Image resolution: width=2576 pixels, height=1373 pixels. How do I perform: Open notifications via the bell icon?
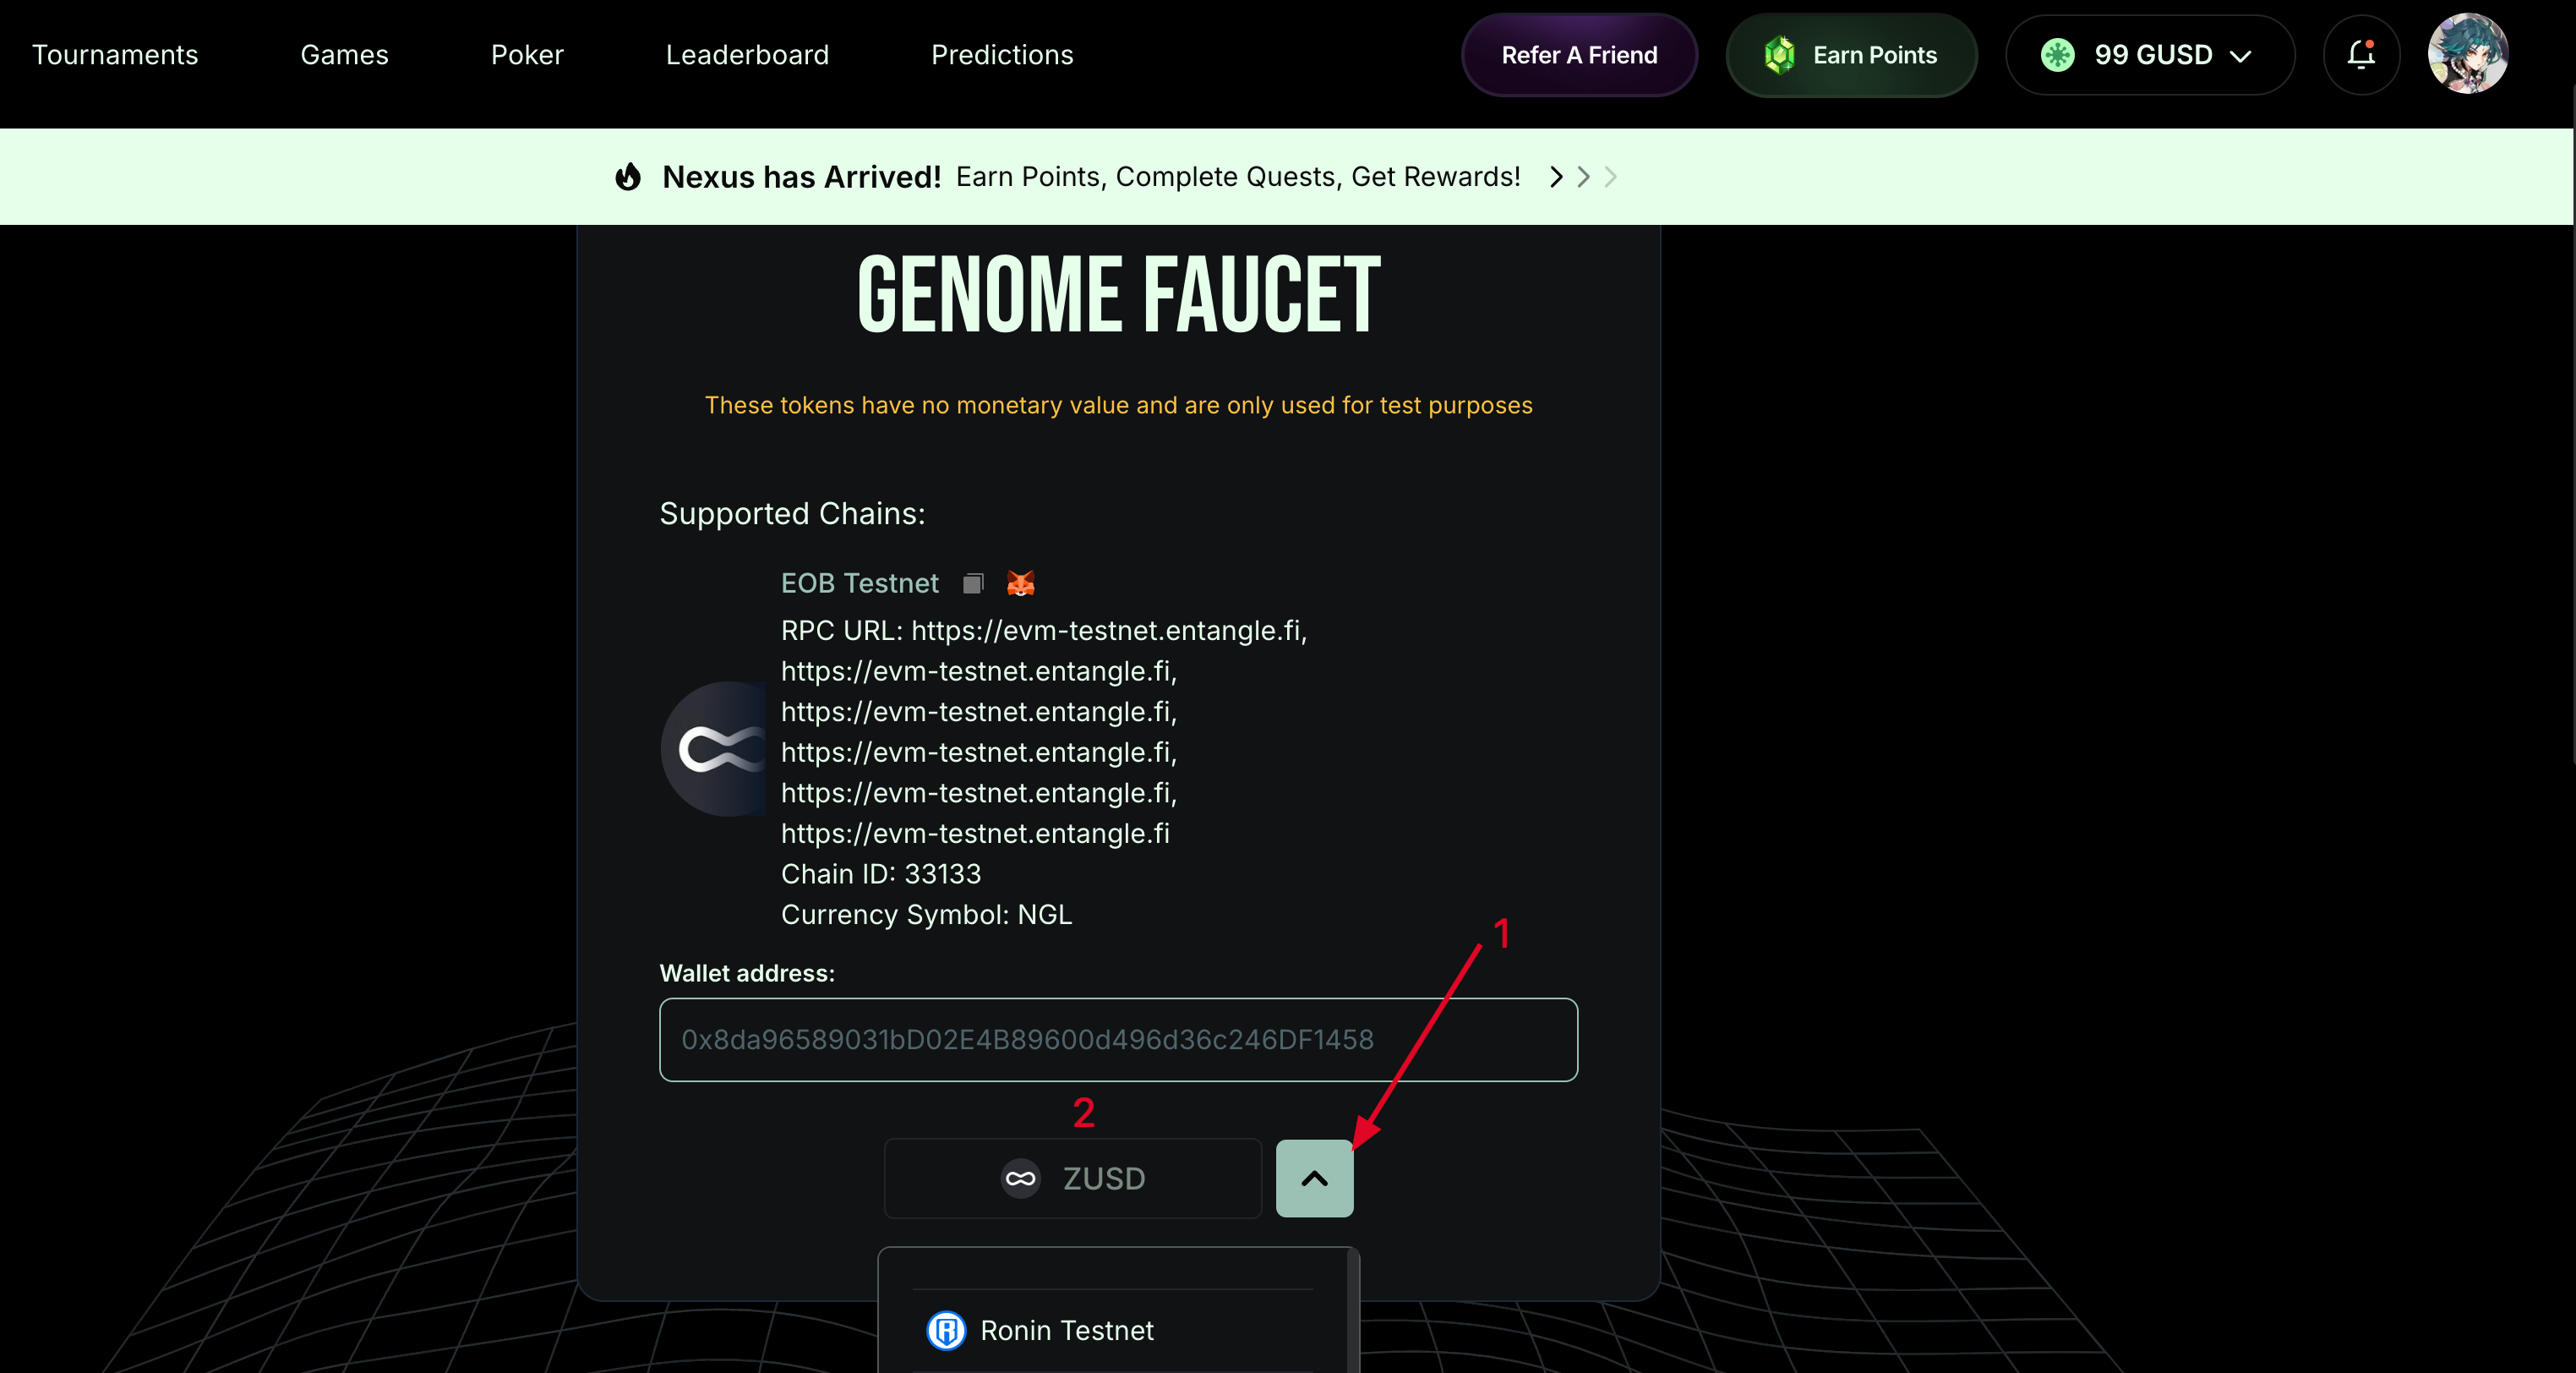[2361, 54]
